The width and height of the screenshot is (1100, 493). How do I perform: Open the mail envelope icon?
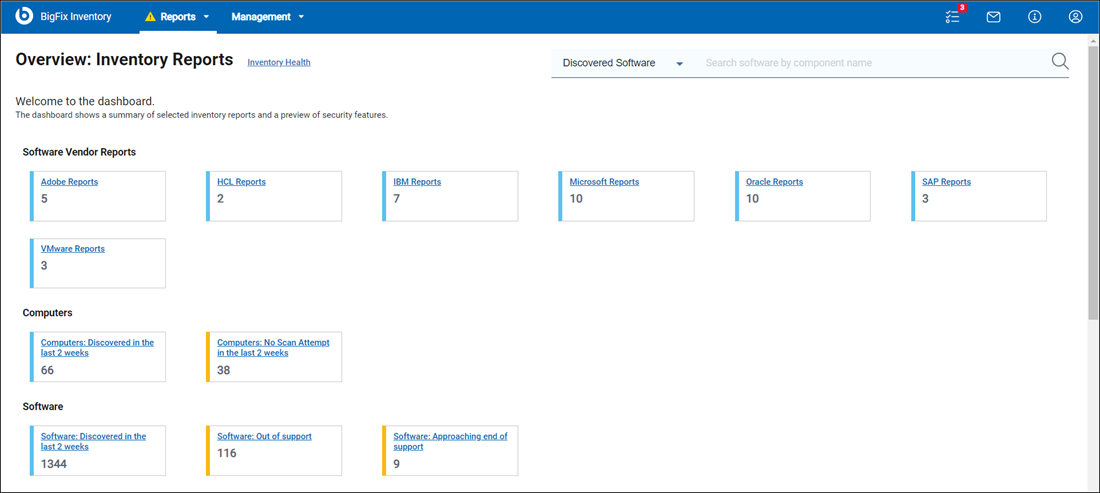[x=993, y=17]
